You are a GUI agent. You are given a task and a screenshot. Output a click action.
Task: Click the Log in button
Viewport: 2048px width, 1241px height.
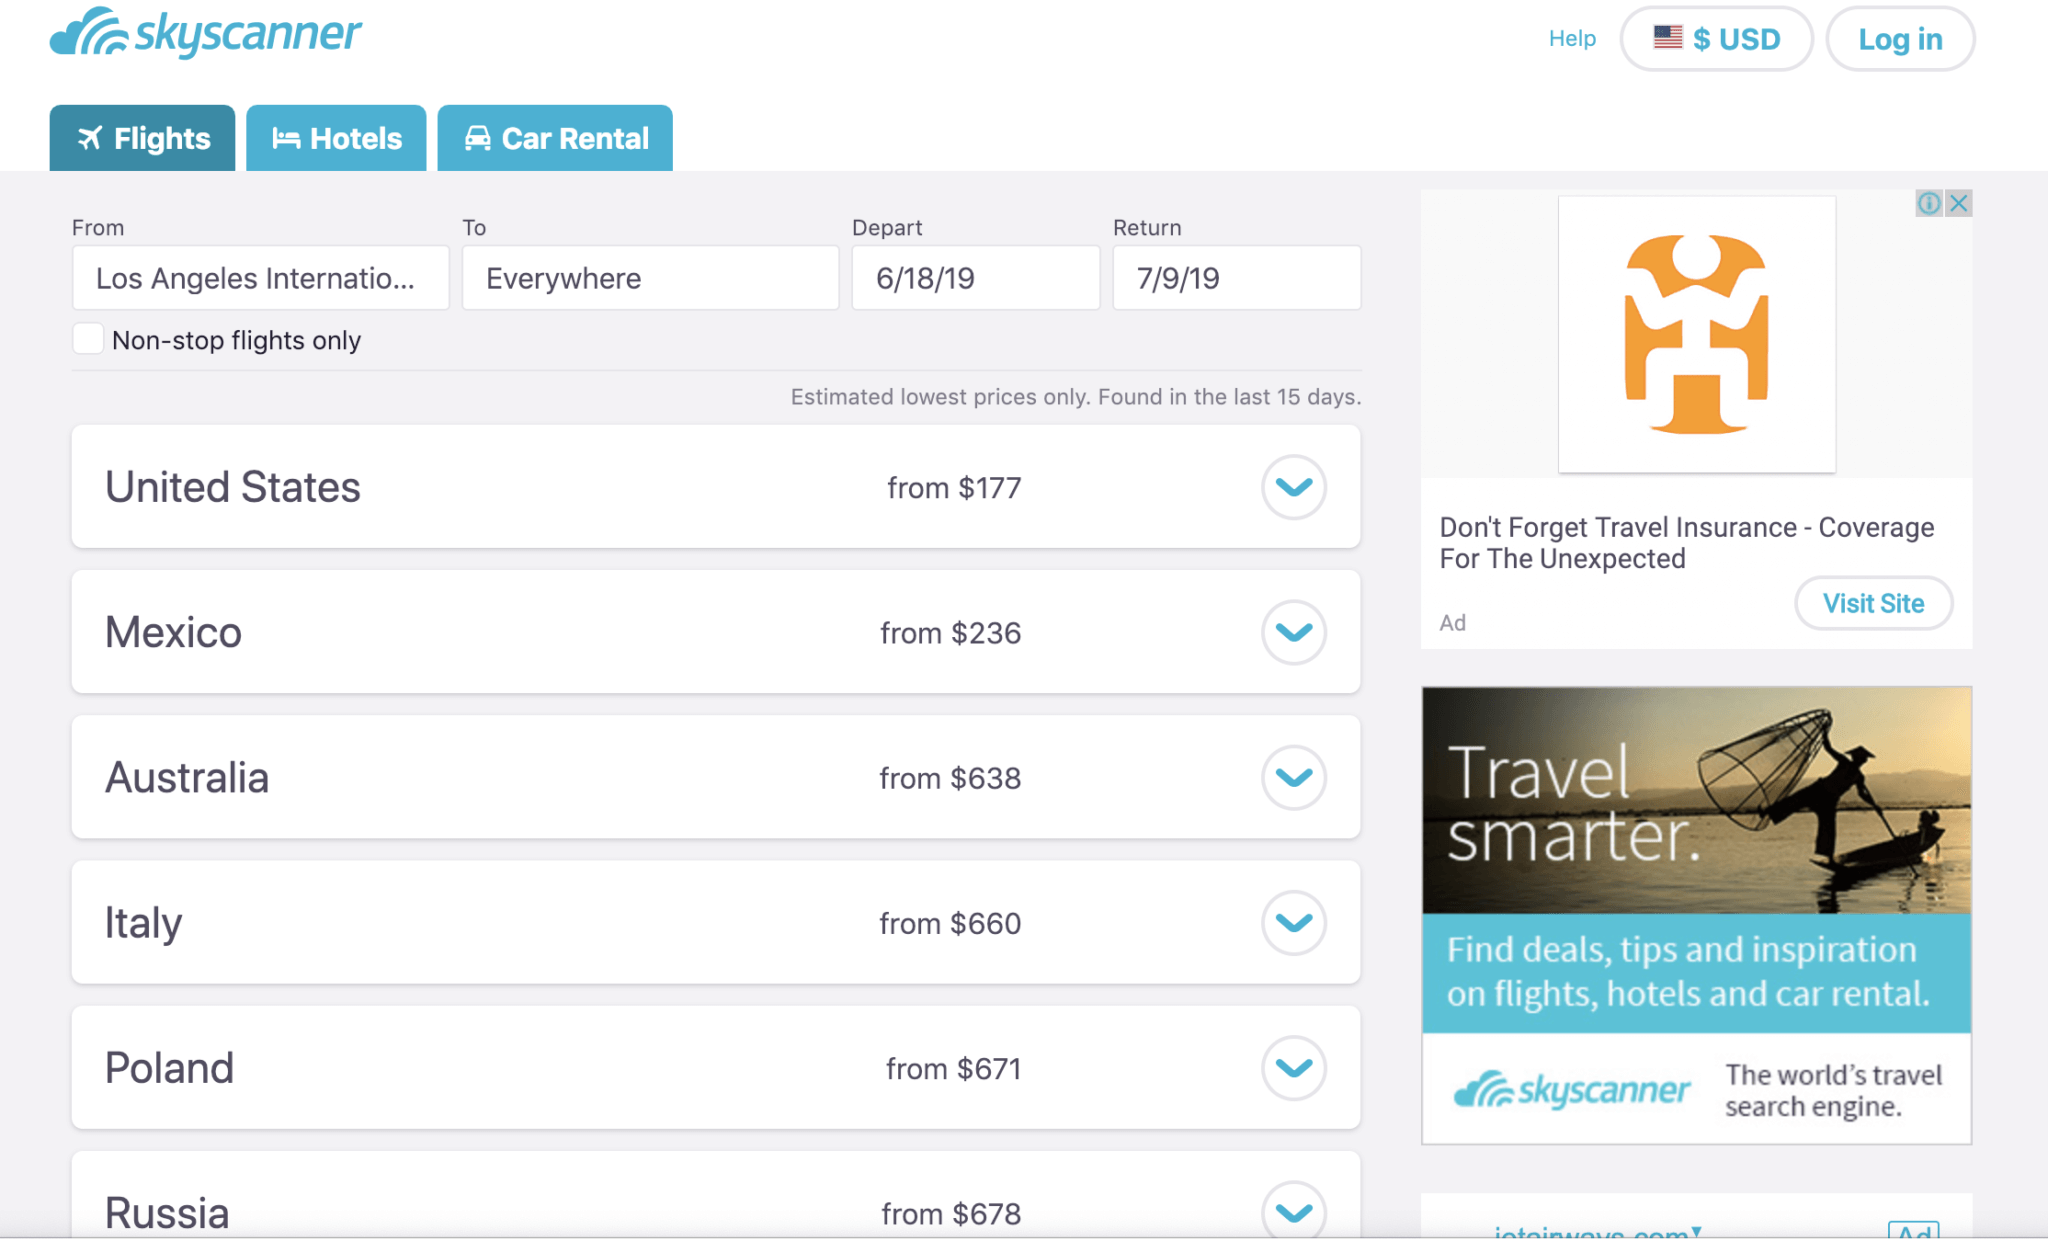(1900, 39)
